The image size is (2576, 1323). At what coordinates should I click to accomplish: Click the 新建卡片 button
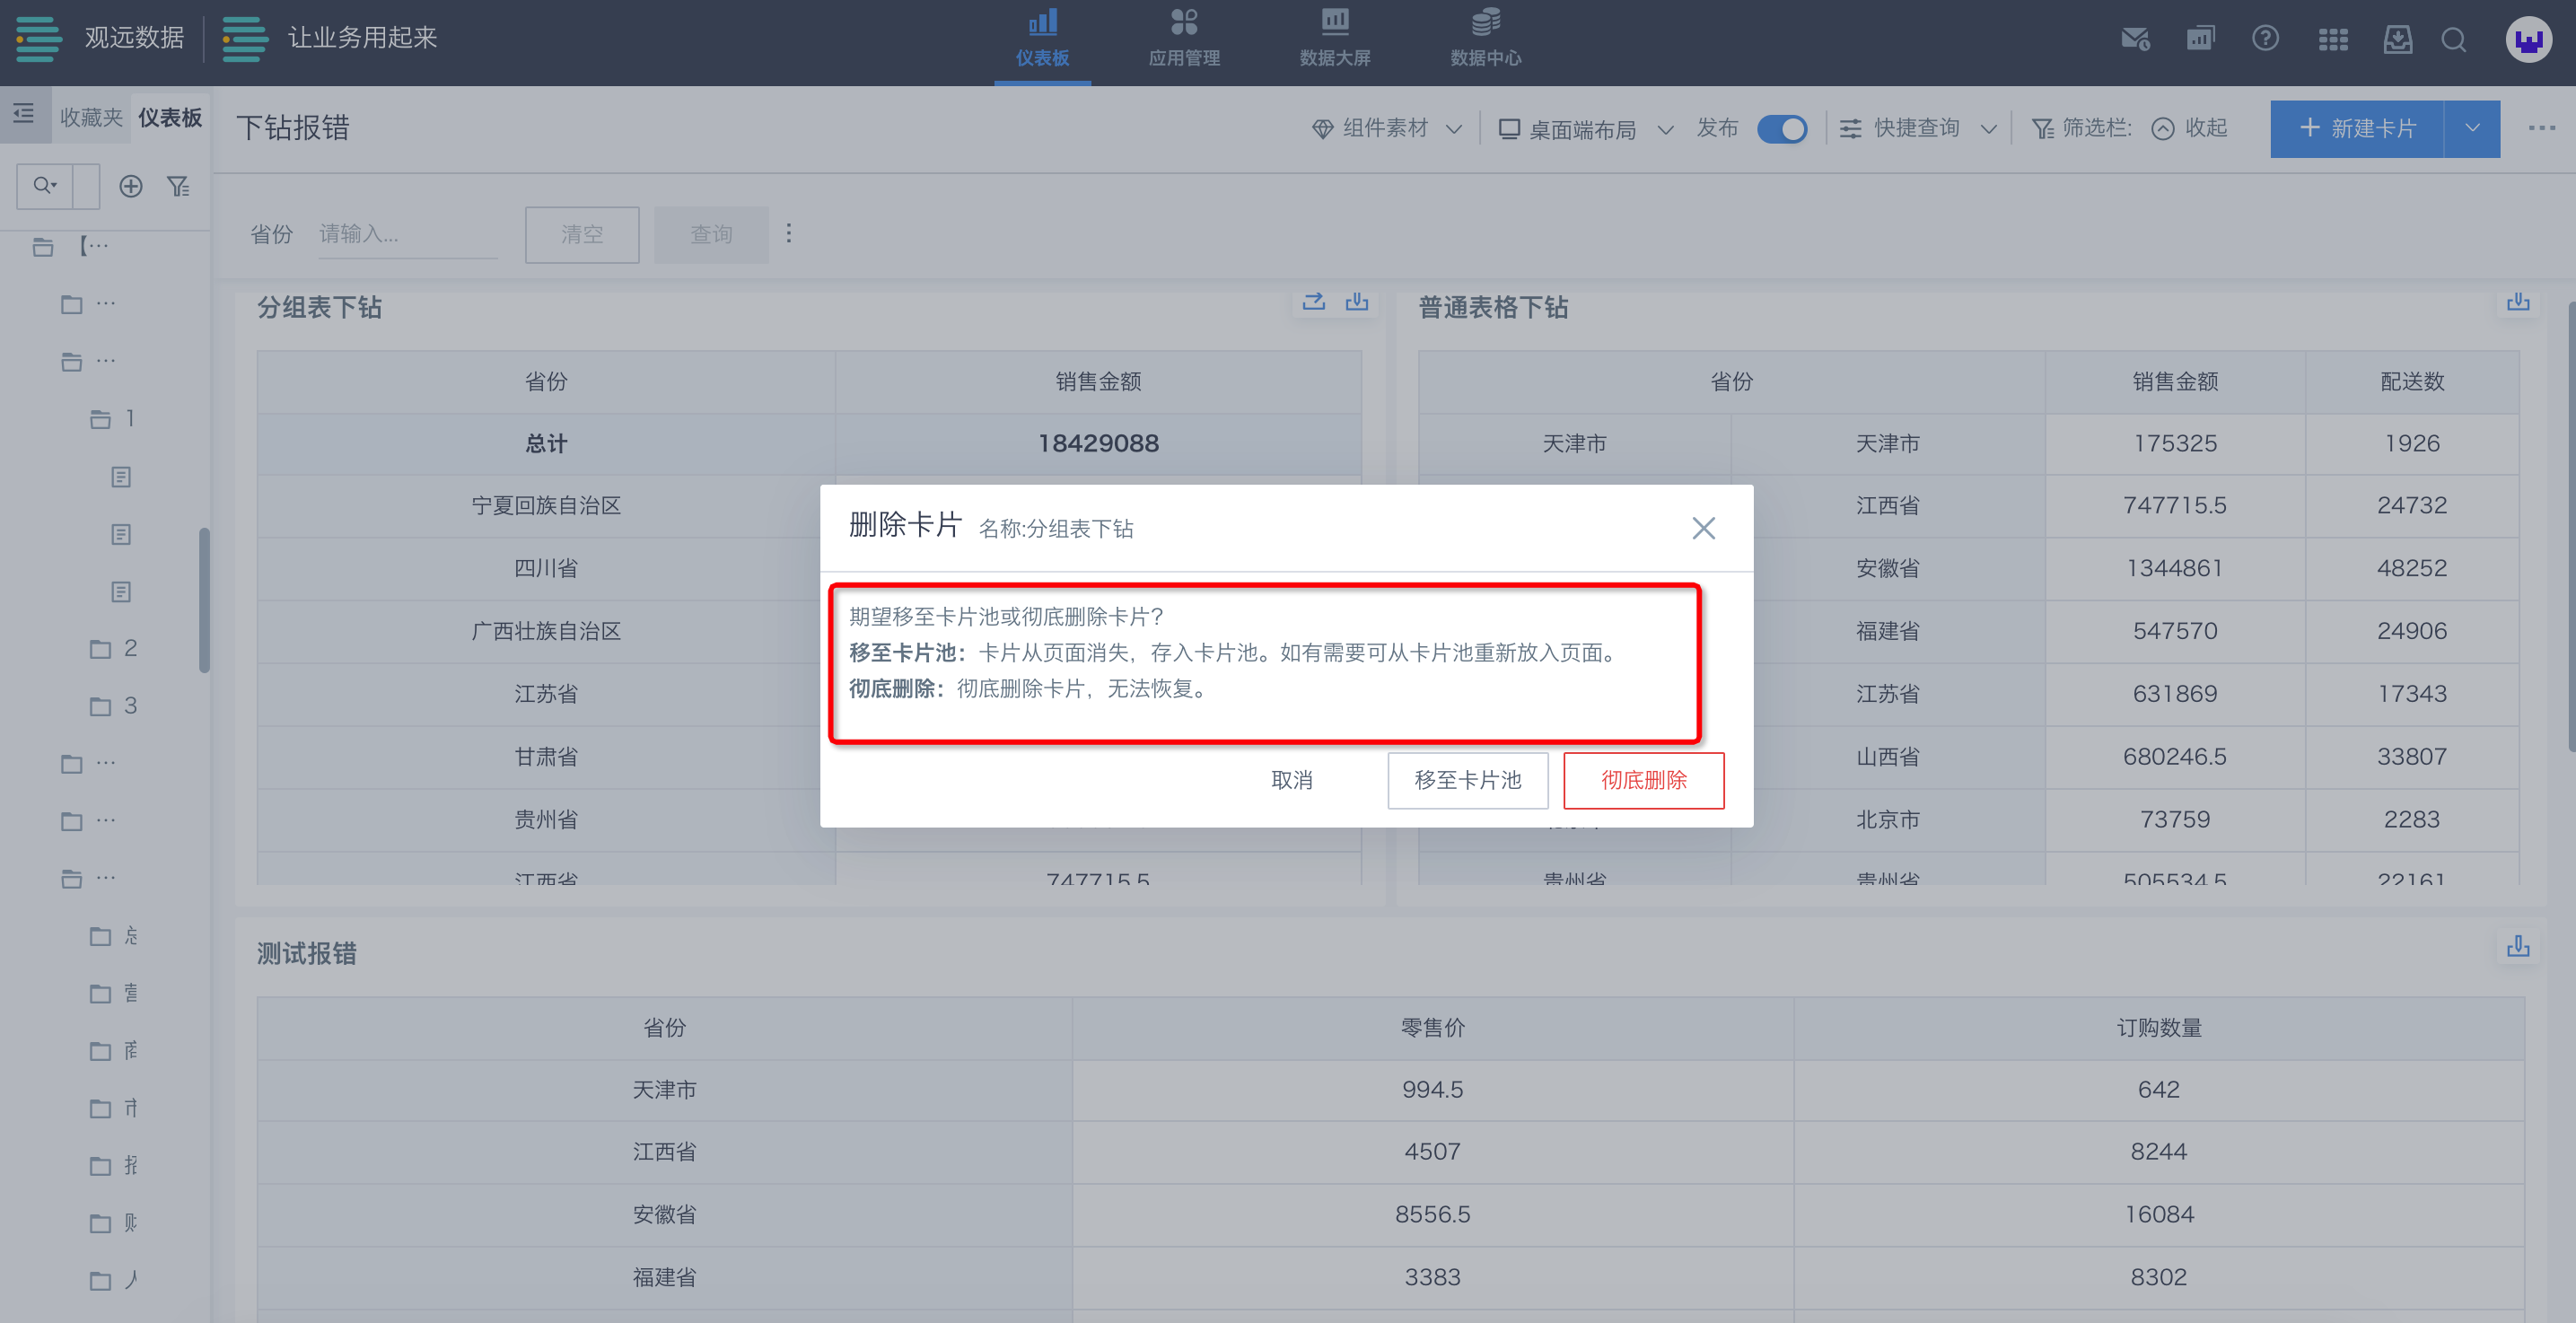(2357, 129)
